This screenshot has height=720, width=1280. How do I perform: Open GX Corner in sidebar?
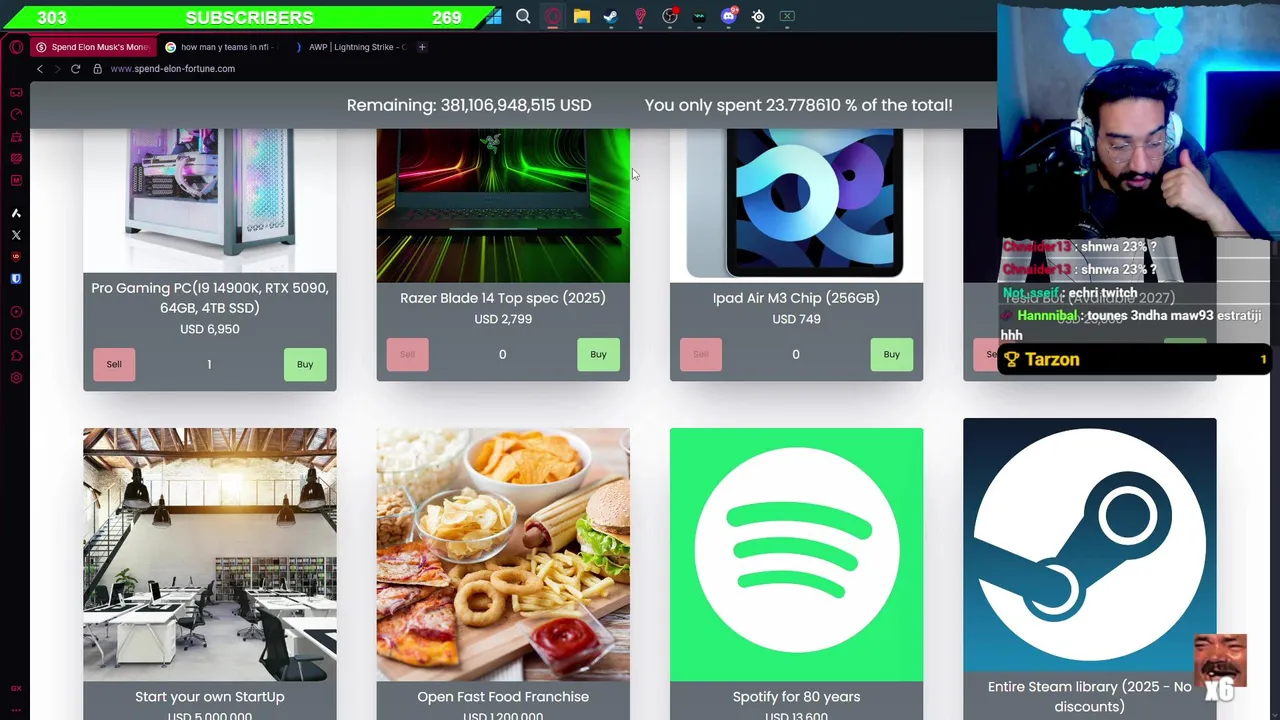[x=16, y=92]
